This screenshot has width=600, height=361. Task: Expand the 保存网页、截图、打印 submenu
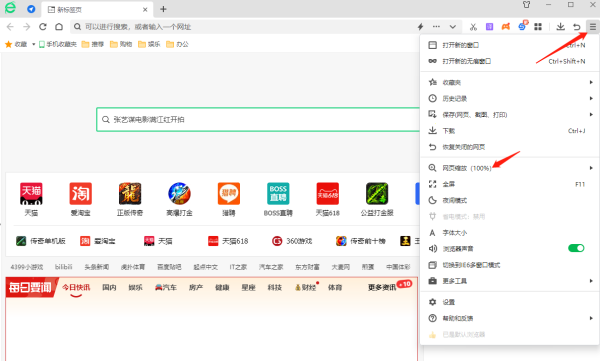tap(509, 114)
